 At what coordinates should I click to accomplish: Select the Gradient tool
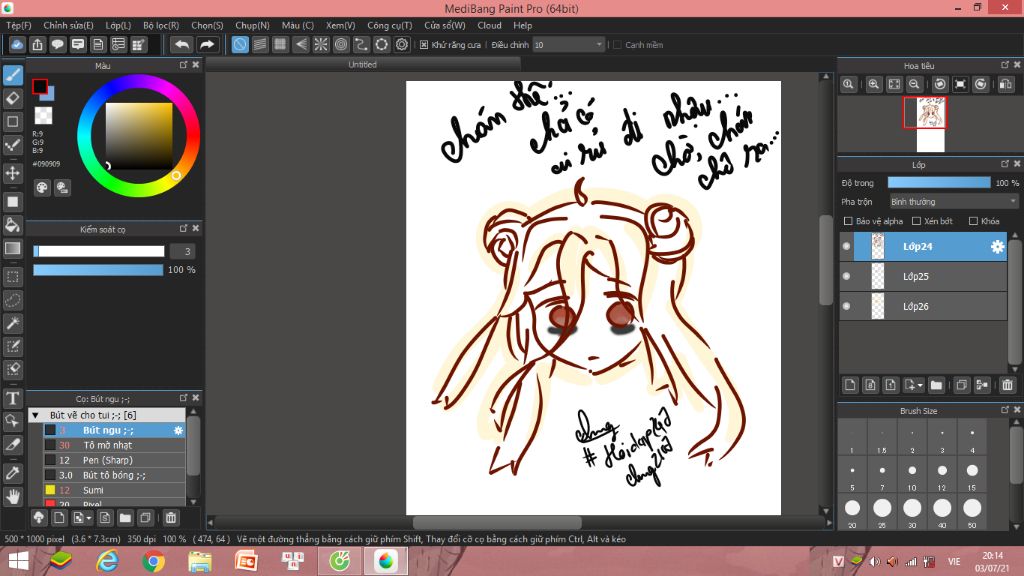[x=12, y=248]
